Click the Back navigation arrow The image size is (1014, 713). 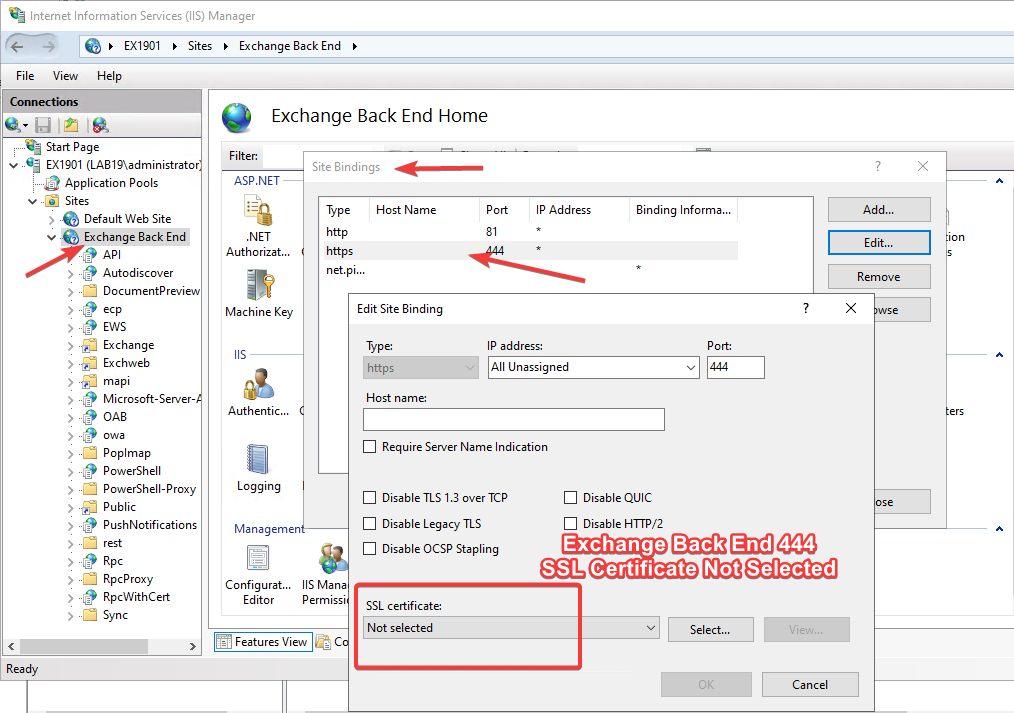[17, 46]
